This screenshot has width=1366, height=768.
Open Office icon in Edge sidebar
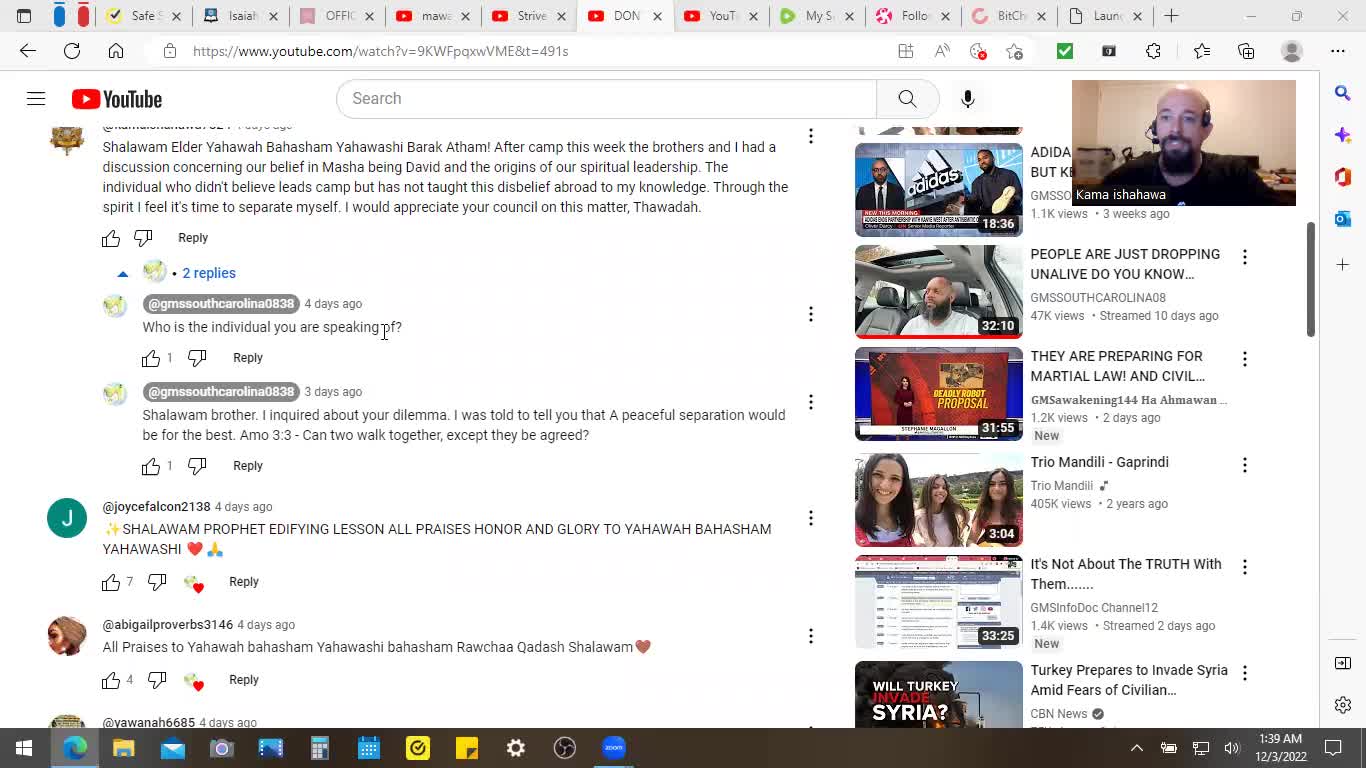click(x=1343, y=176)
